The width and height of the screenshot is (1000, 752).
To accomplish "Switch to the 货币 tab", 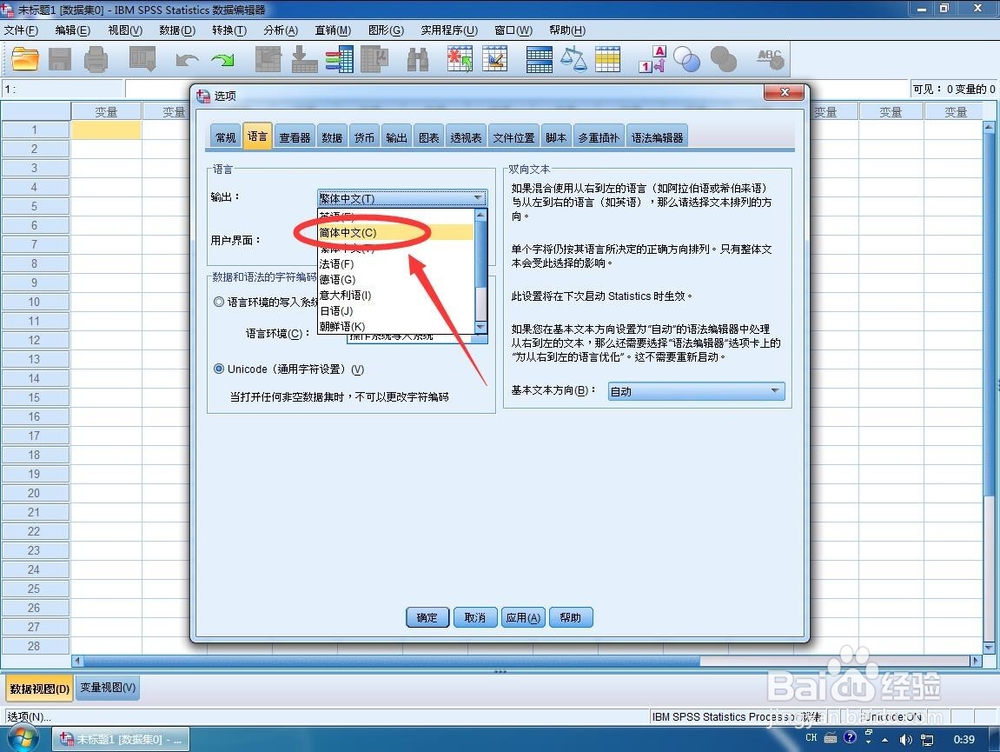I will (365, 137).
